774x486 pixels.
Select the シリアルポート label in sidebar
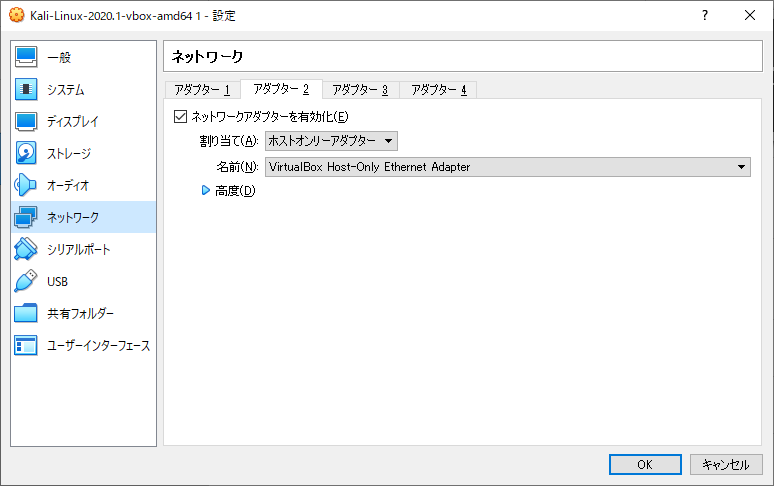tap(78, 250)
